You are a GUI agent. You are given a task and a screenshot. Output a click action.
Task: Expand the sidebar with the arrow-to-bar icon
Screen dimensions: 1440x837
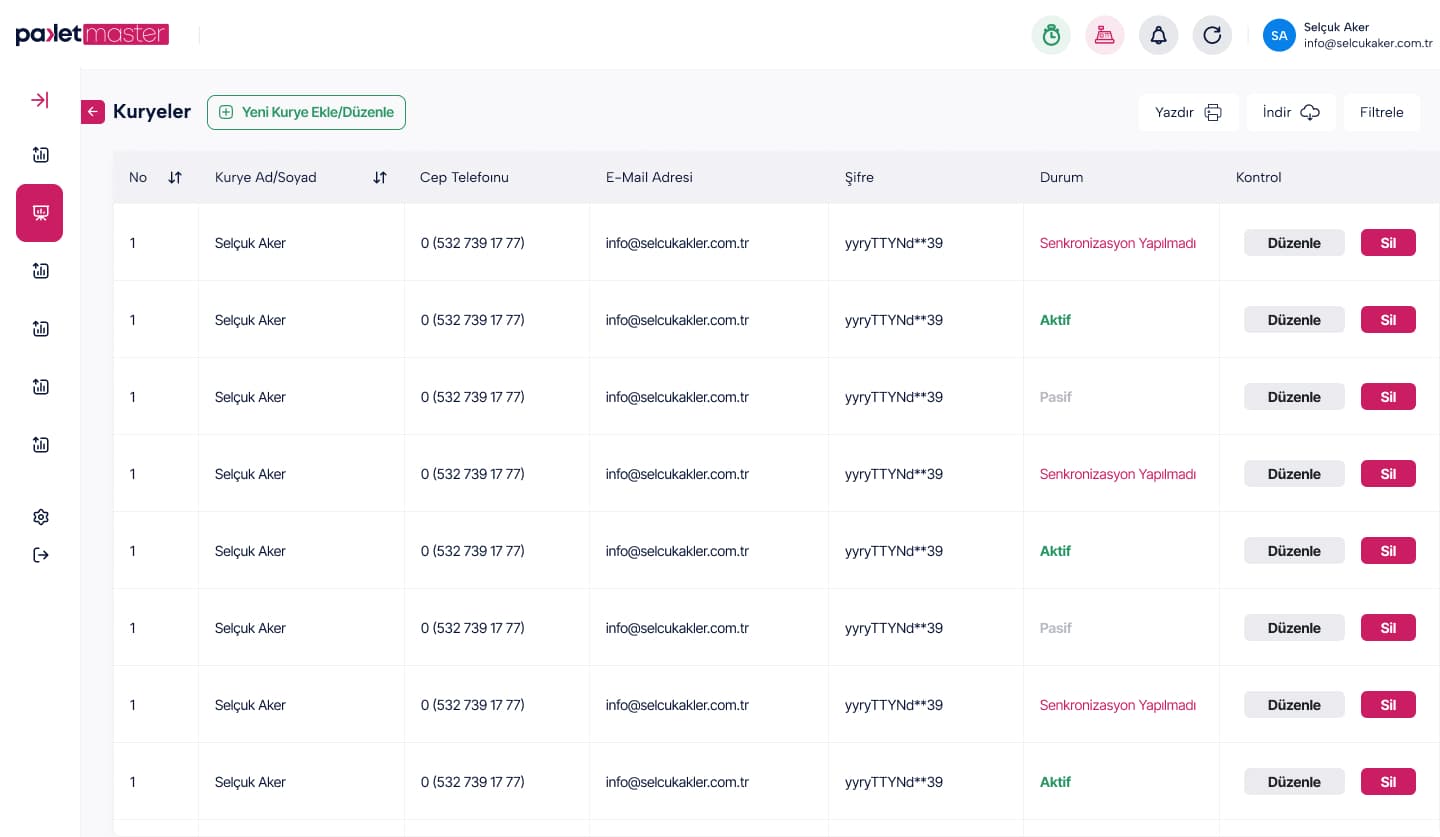tap(40, 100)
